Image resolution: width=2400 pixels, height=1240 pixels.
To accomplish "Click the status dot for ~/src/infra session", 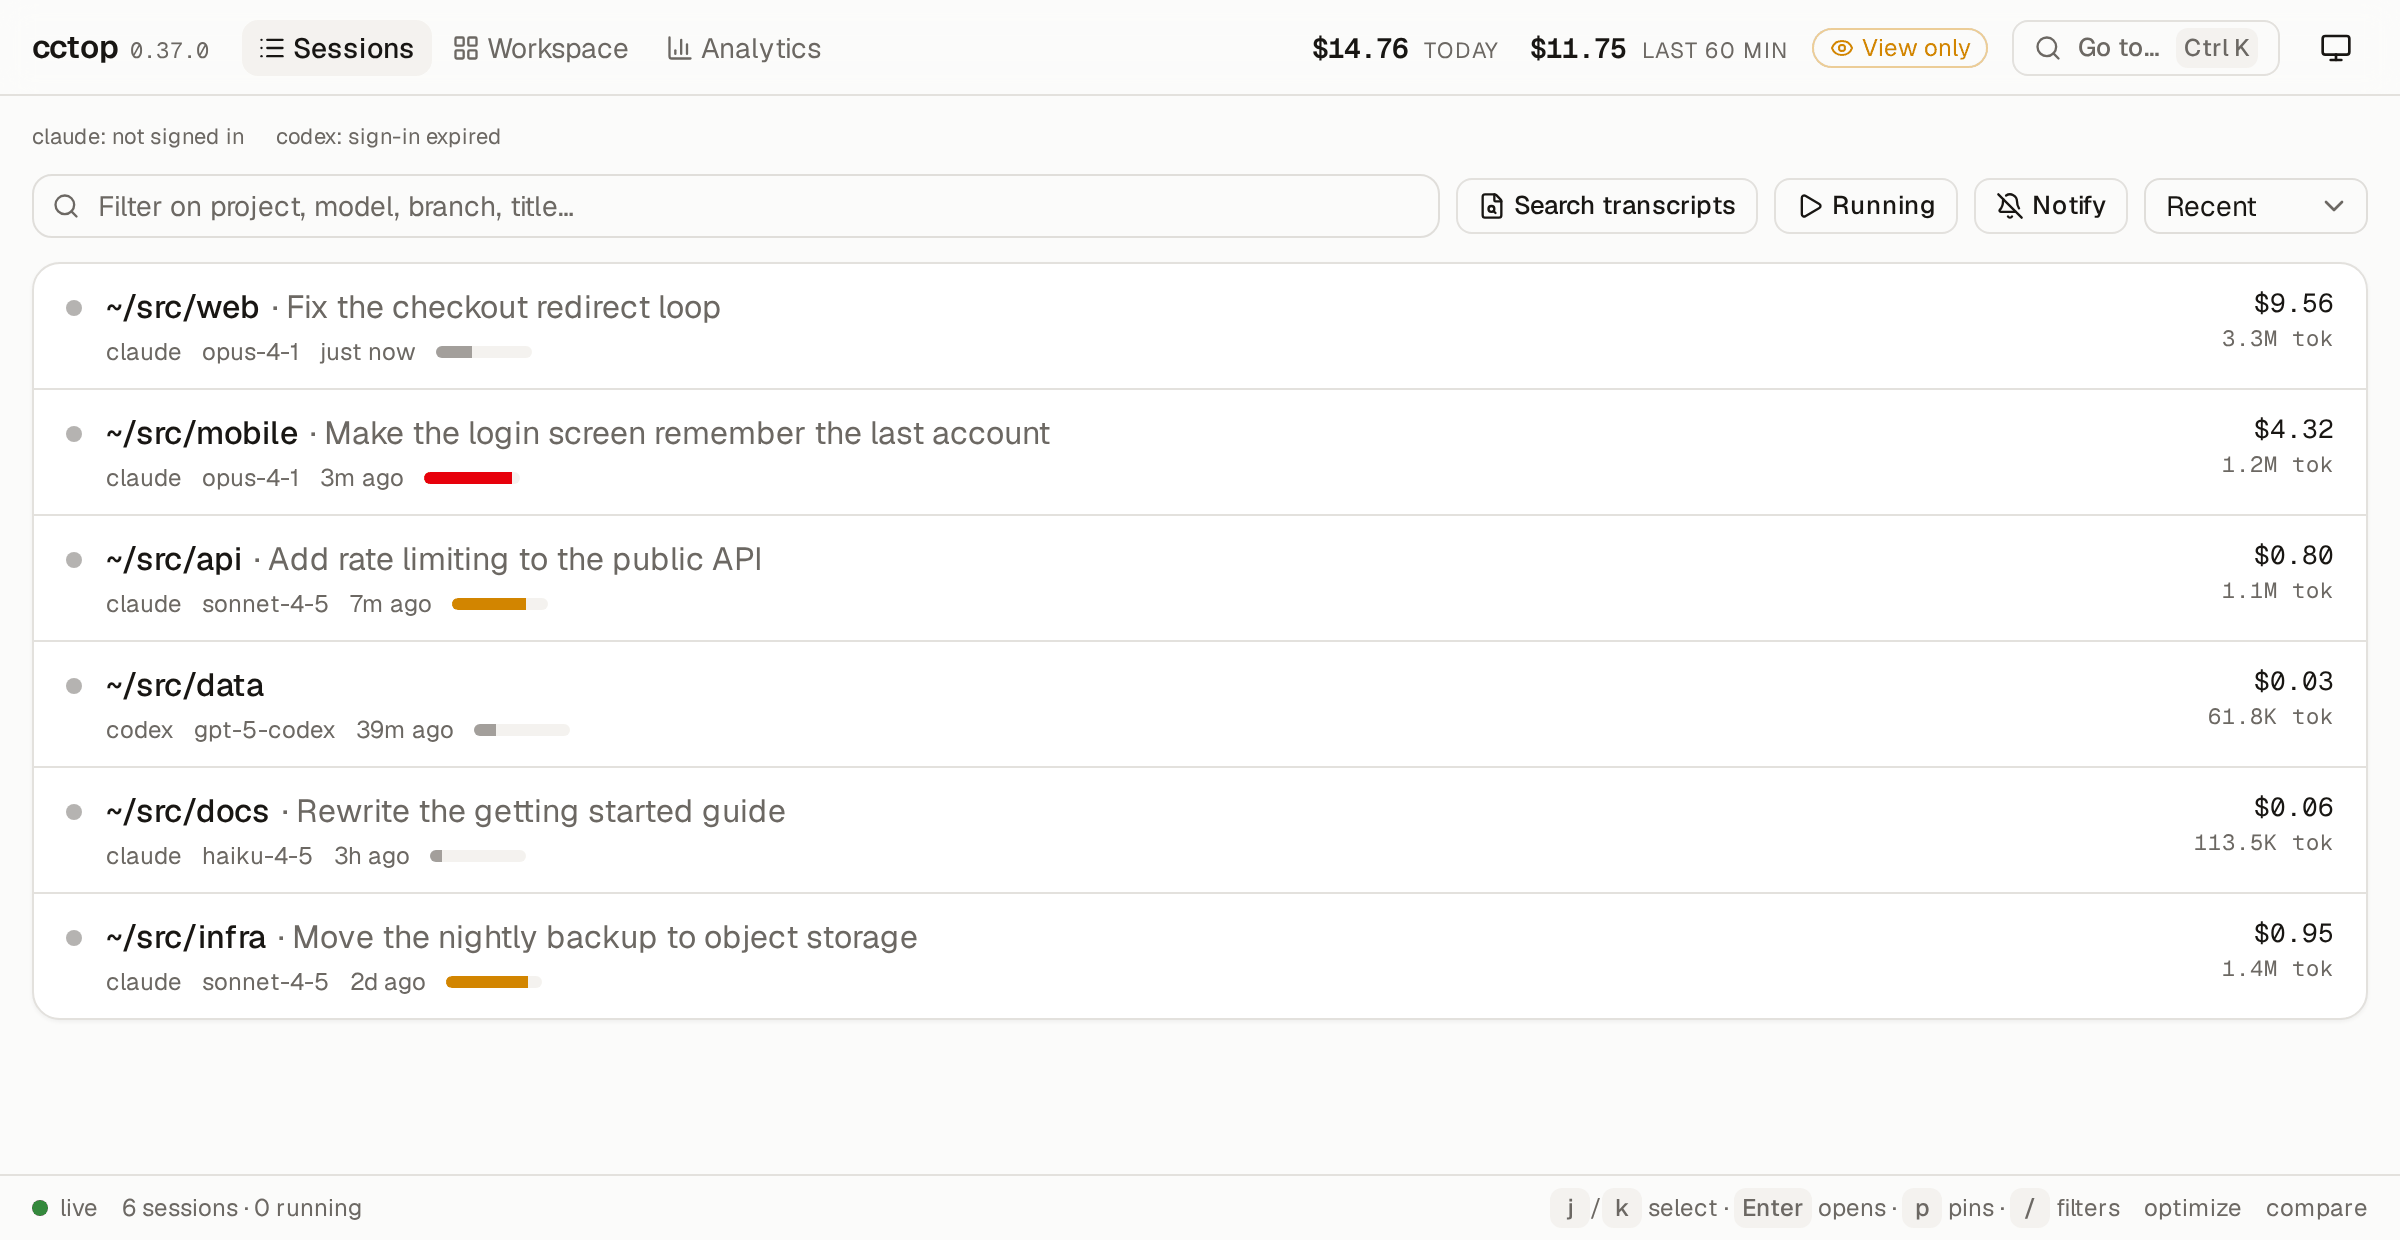I will tap(74, 938).
